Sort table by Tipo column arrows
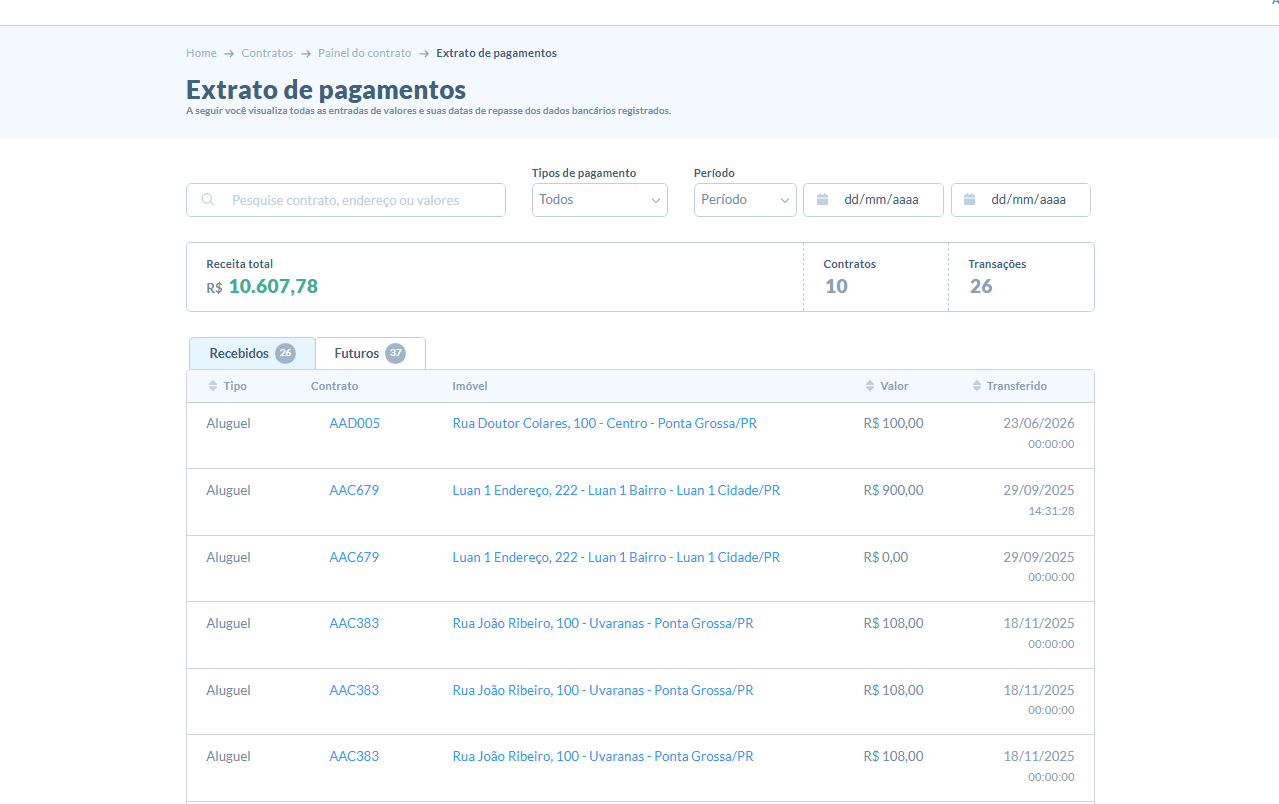Screen dimensions: 1279x804 [x=212, y=386]
